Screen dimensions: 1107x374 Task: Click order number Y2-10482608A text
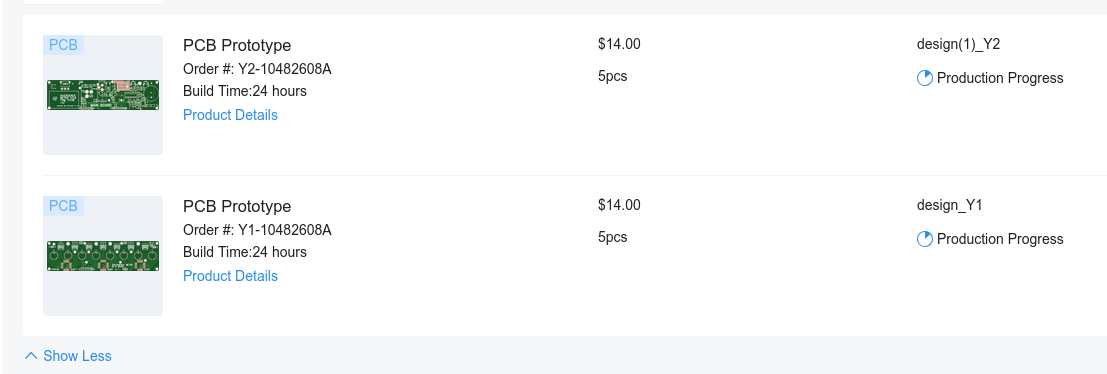[x=285, y=69]
